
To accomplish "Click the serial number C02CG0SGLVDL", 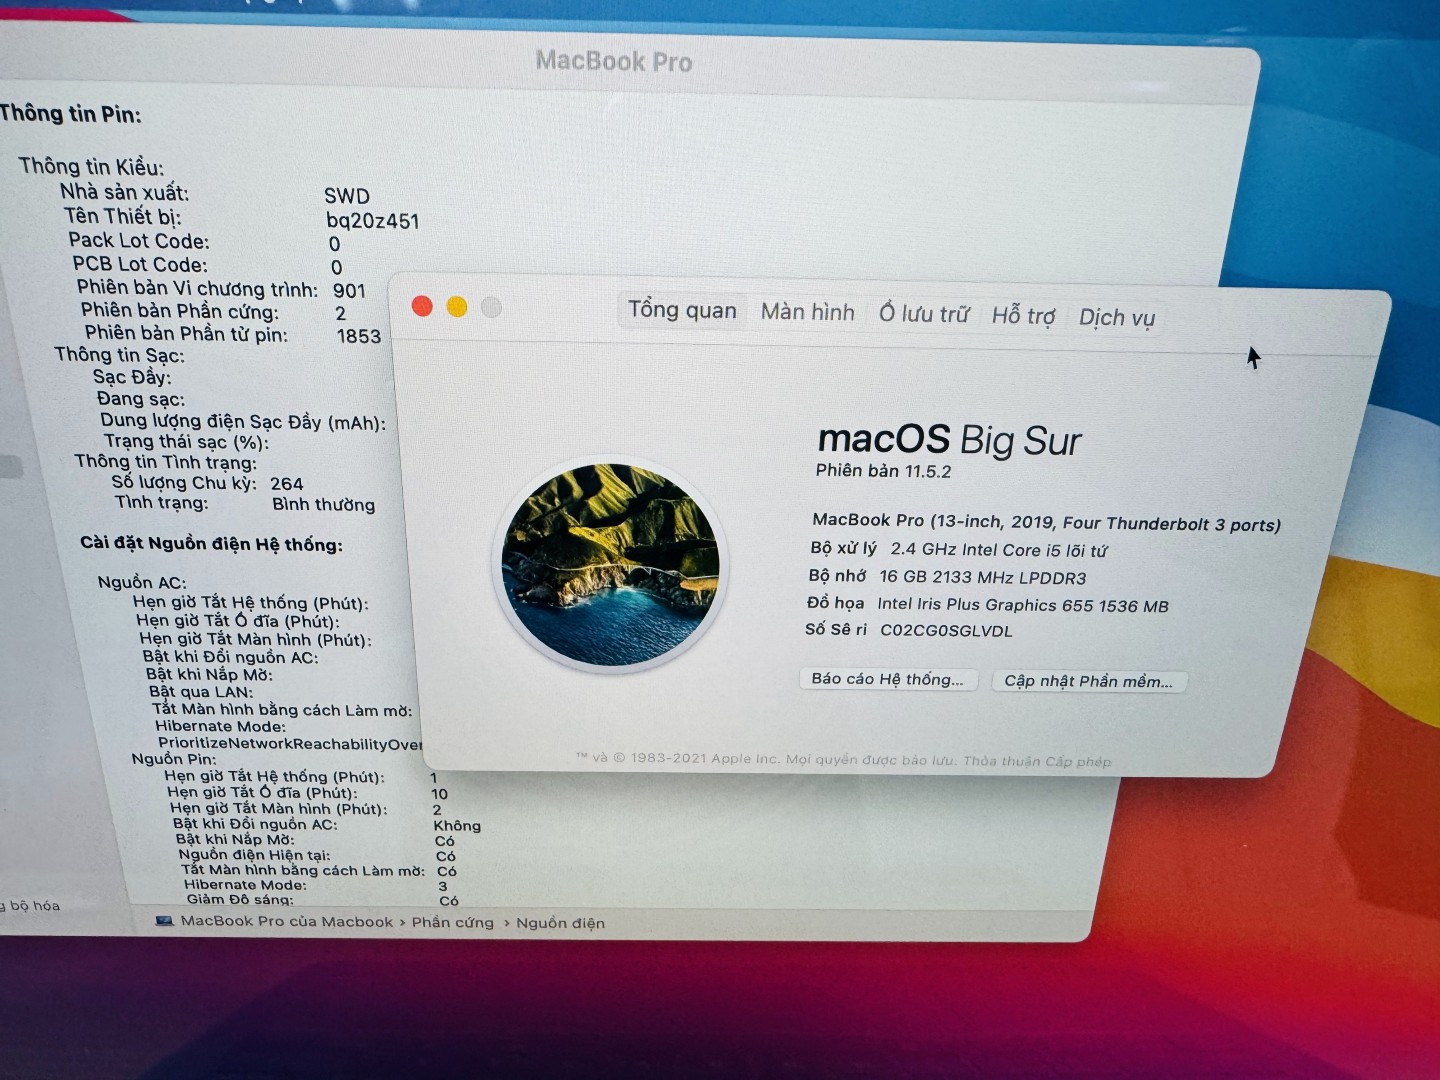I will (x=946, y=631).
